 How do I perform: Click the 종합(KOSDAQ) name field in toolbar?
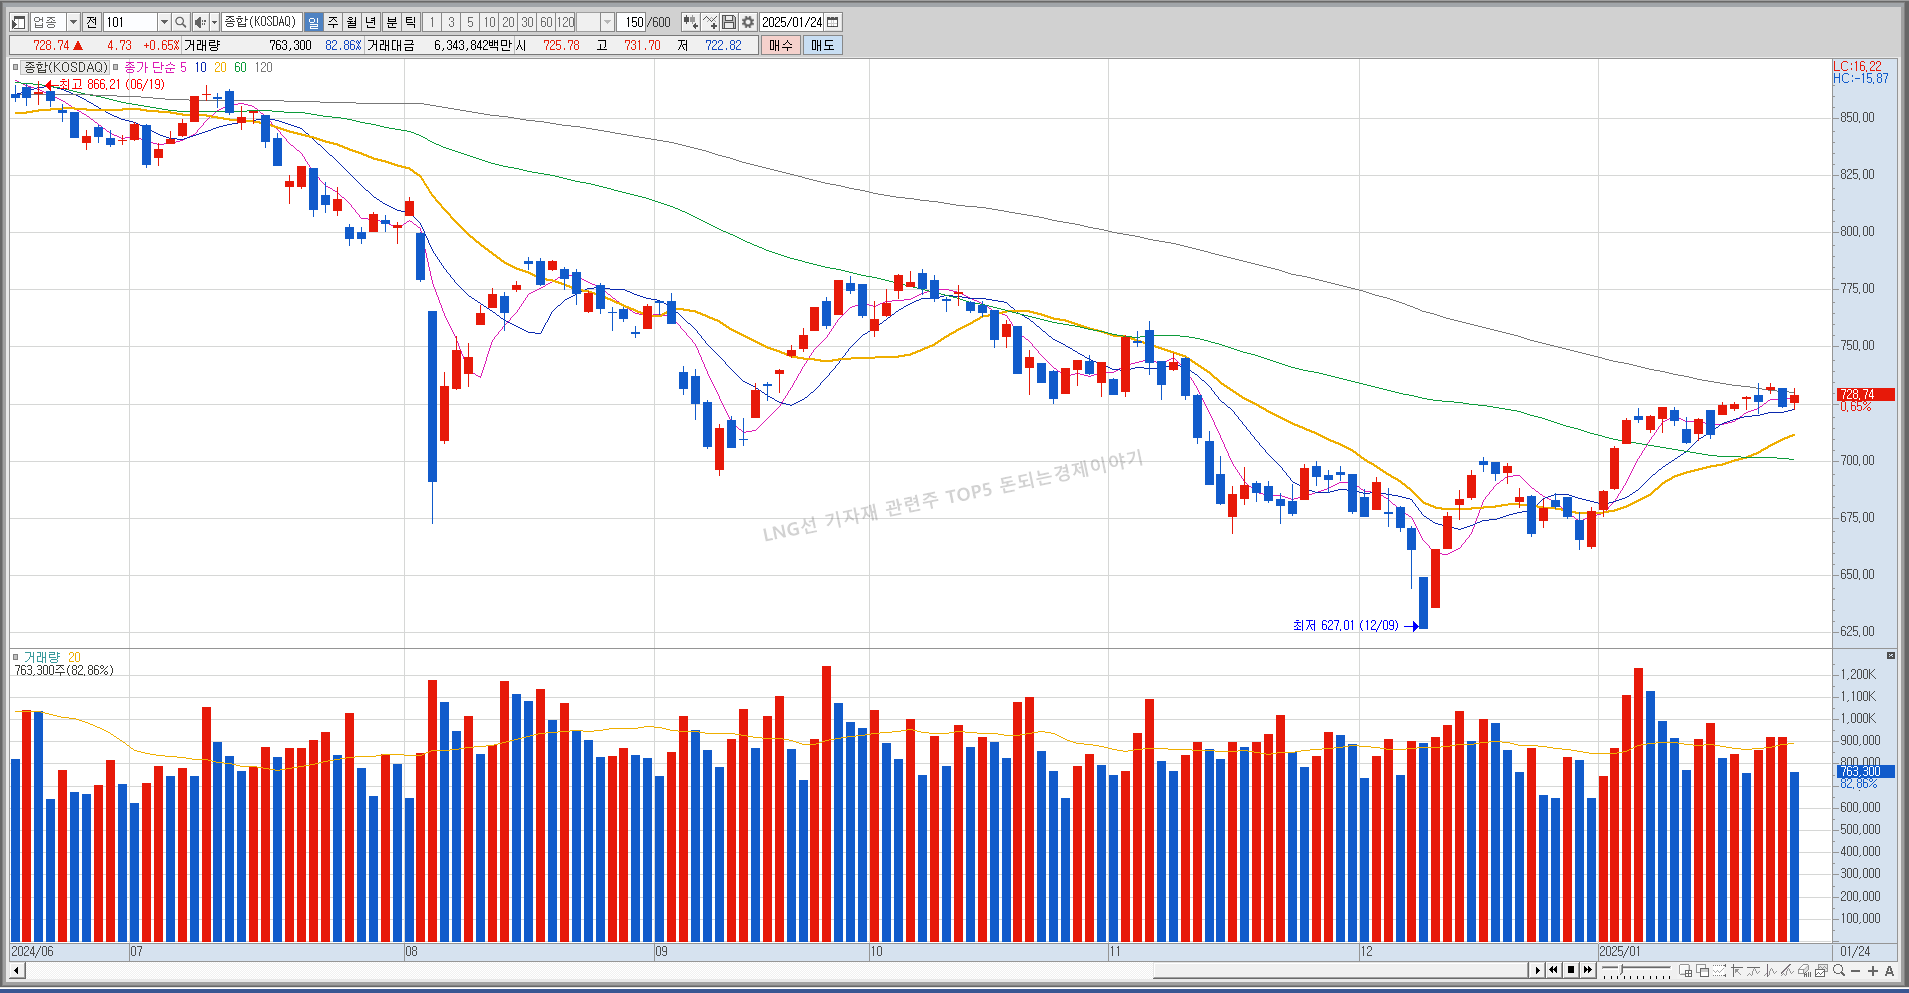coord(260,22)
